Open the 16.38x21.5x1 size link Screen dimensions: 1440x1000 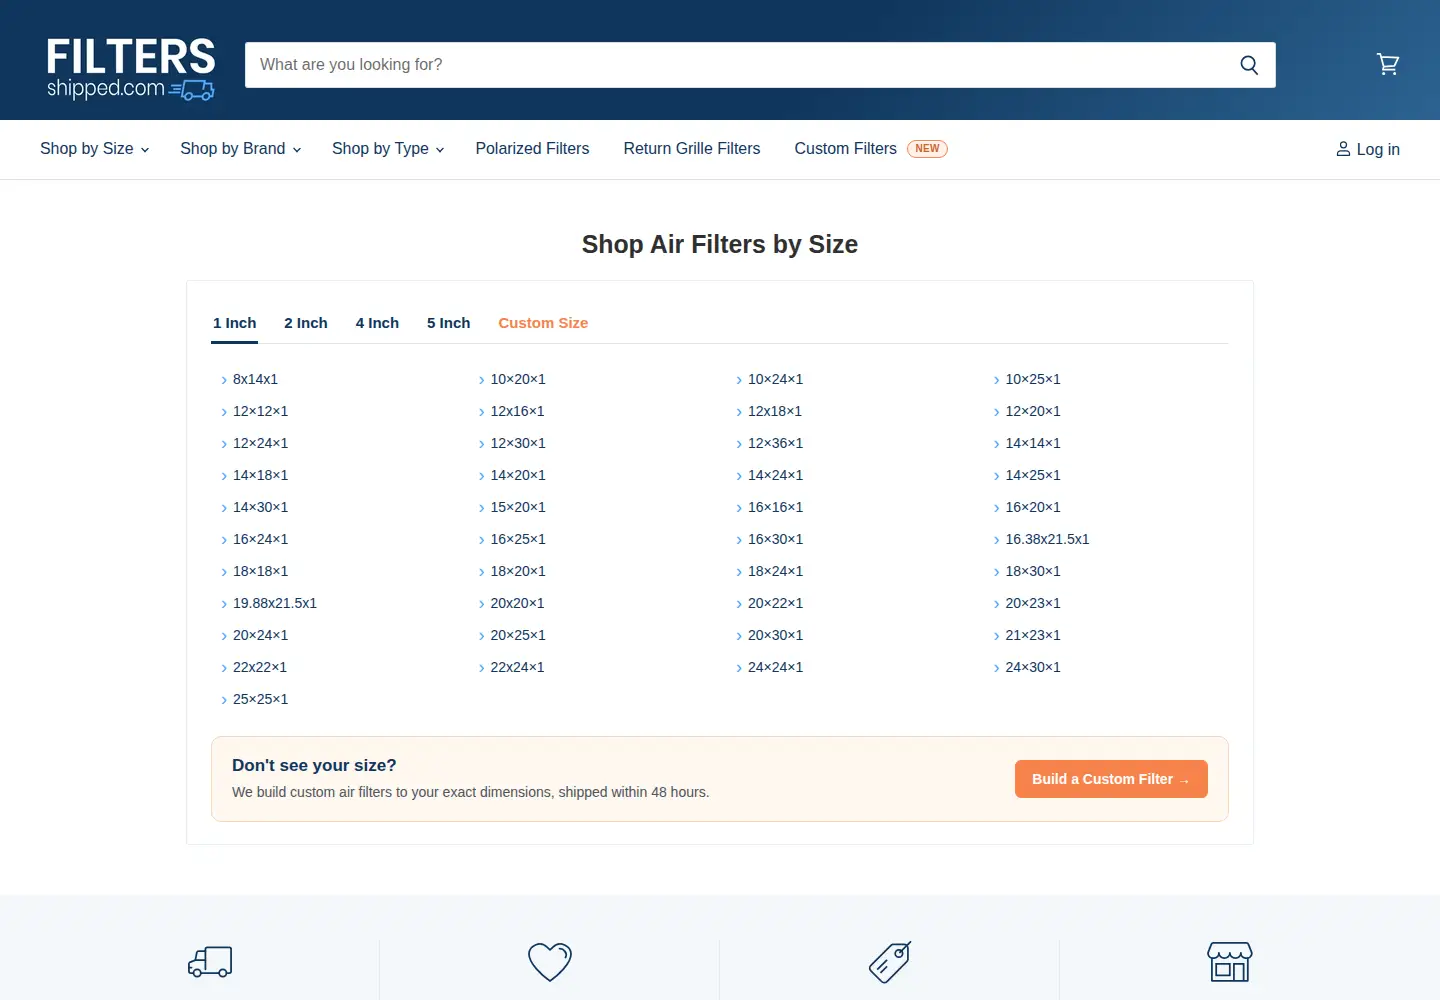pyautogui.click(x=1047, y=539)
